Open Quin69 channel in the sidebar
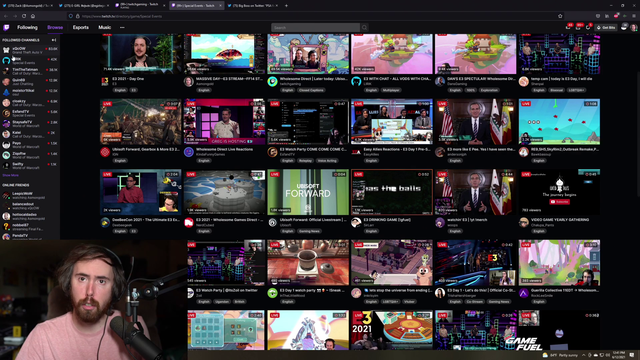 pyautogui.click(x=30, y=82)
